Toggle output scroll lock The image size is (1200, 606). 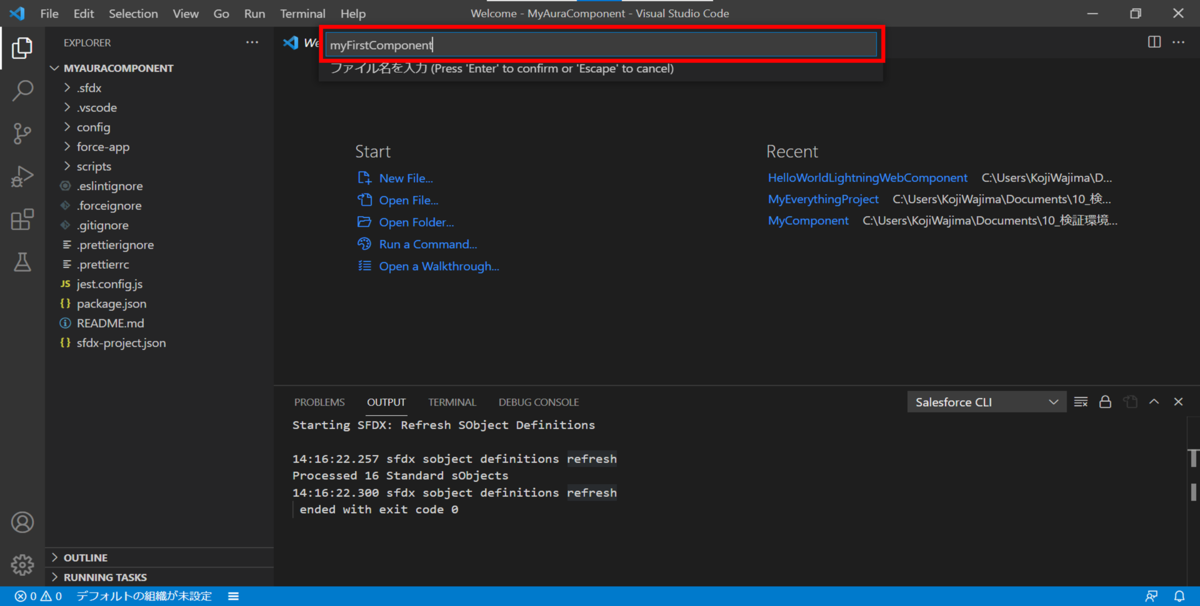pyautogui.click(x=1105, y=402)
